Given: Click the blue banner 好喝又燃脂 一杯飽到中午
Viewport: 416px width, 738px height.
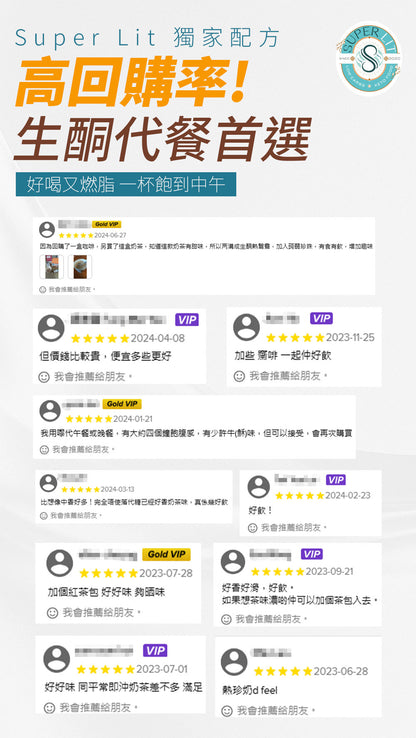Looking at the screenshot, I should [126, 184].
